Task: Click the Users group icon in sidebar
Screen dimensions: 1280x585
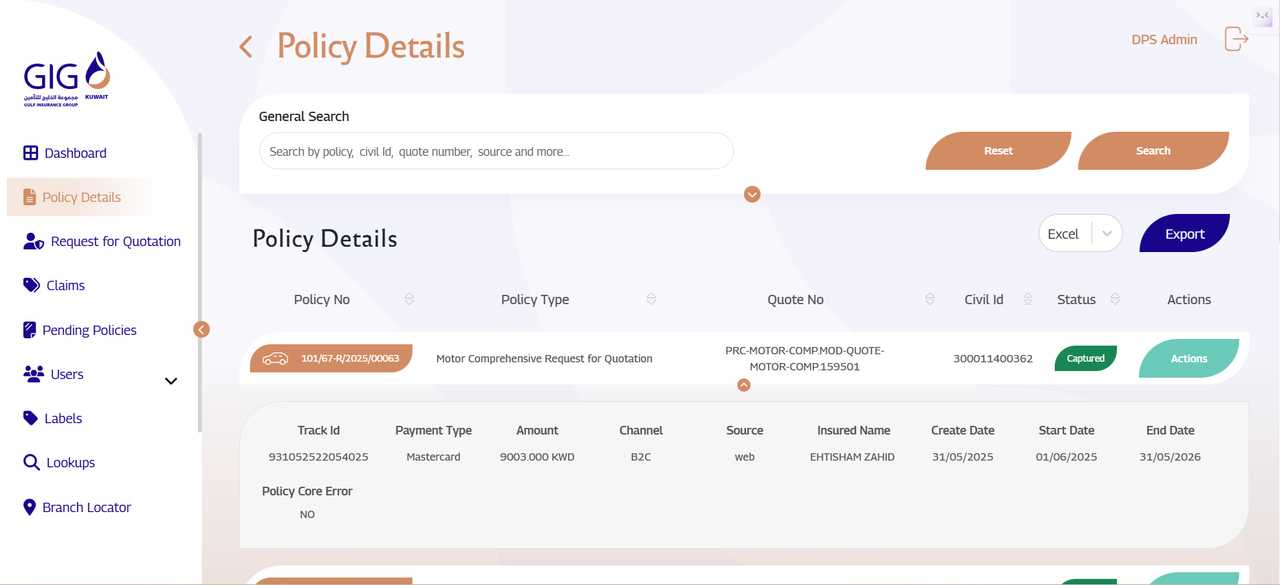Action: click(33, 374)
